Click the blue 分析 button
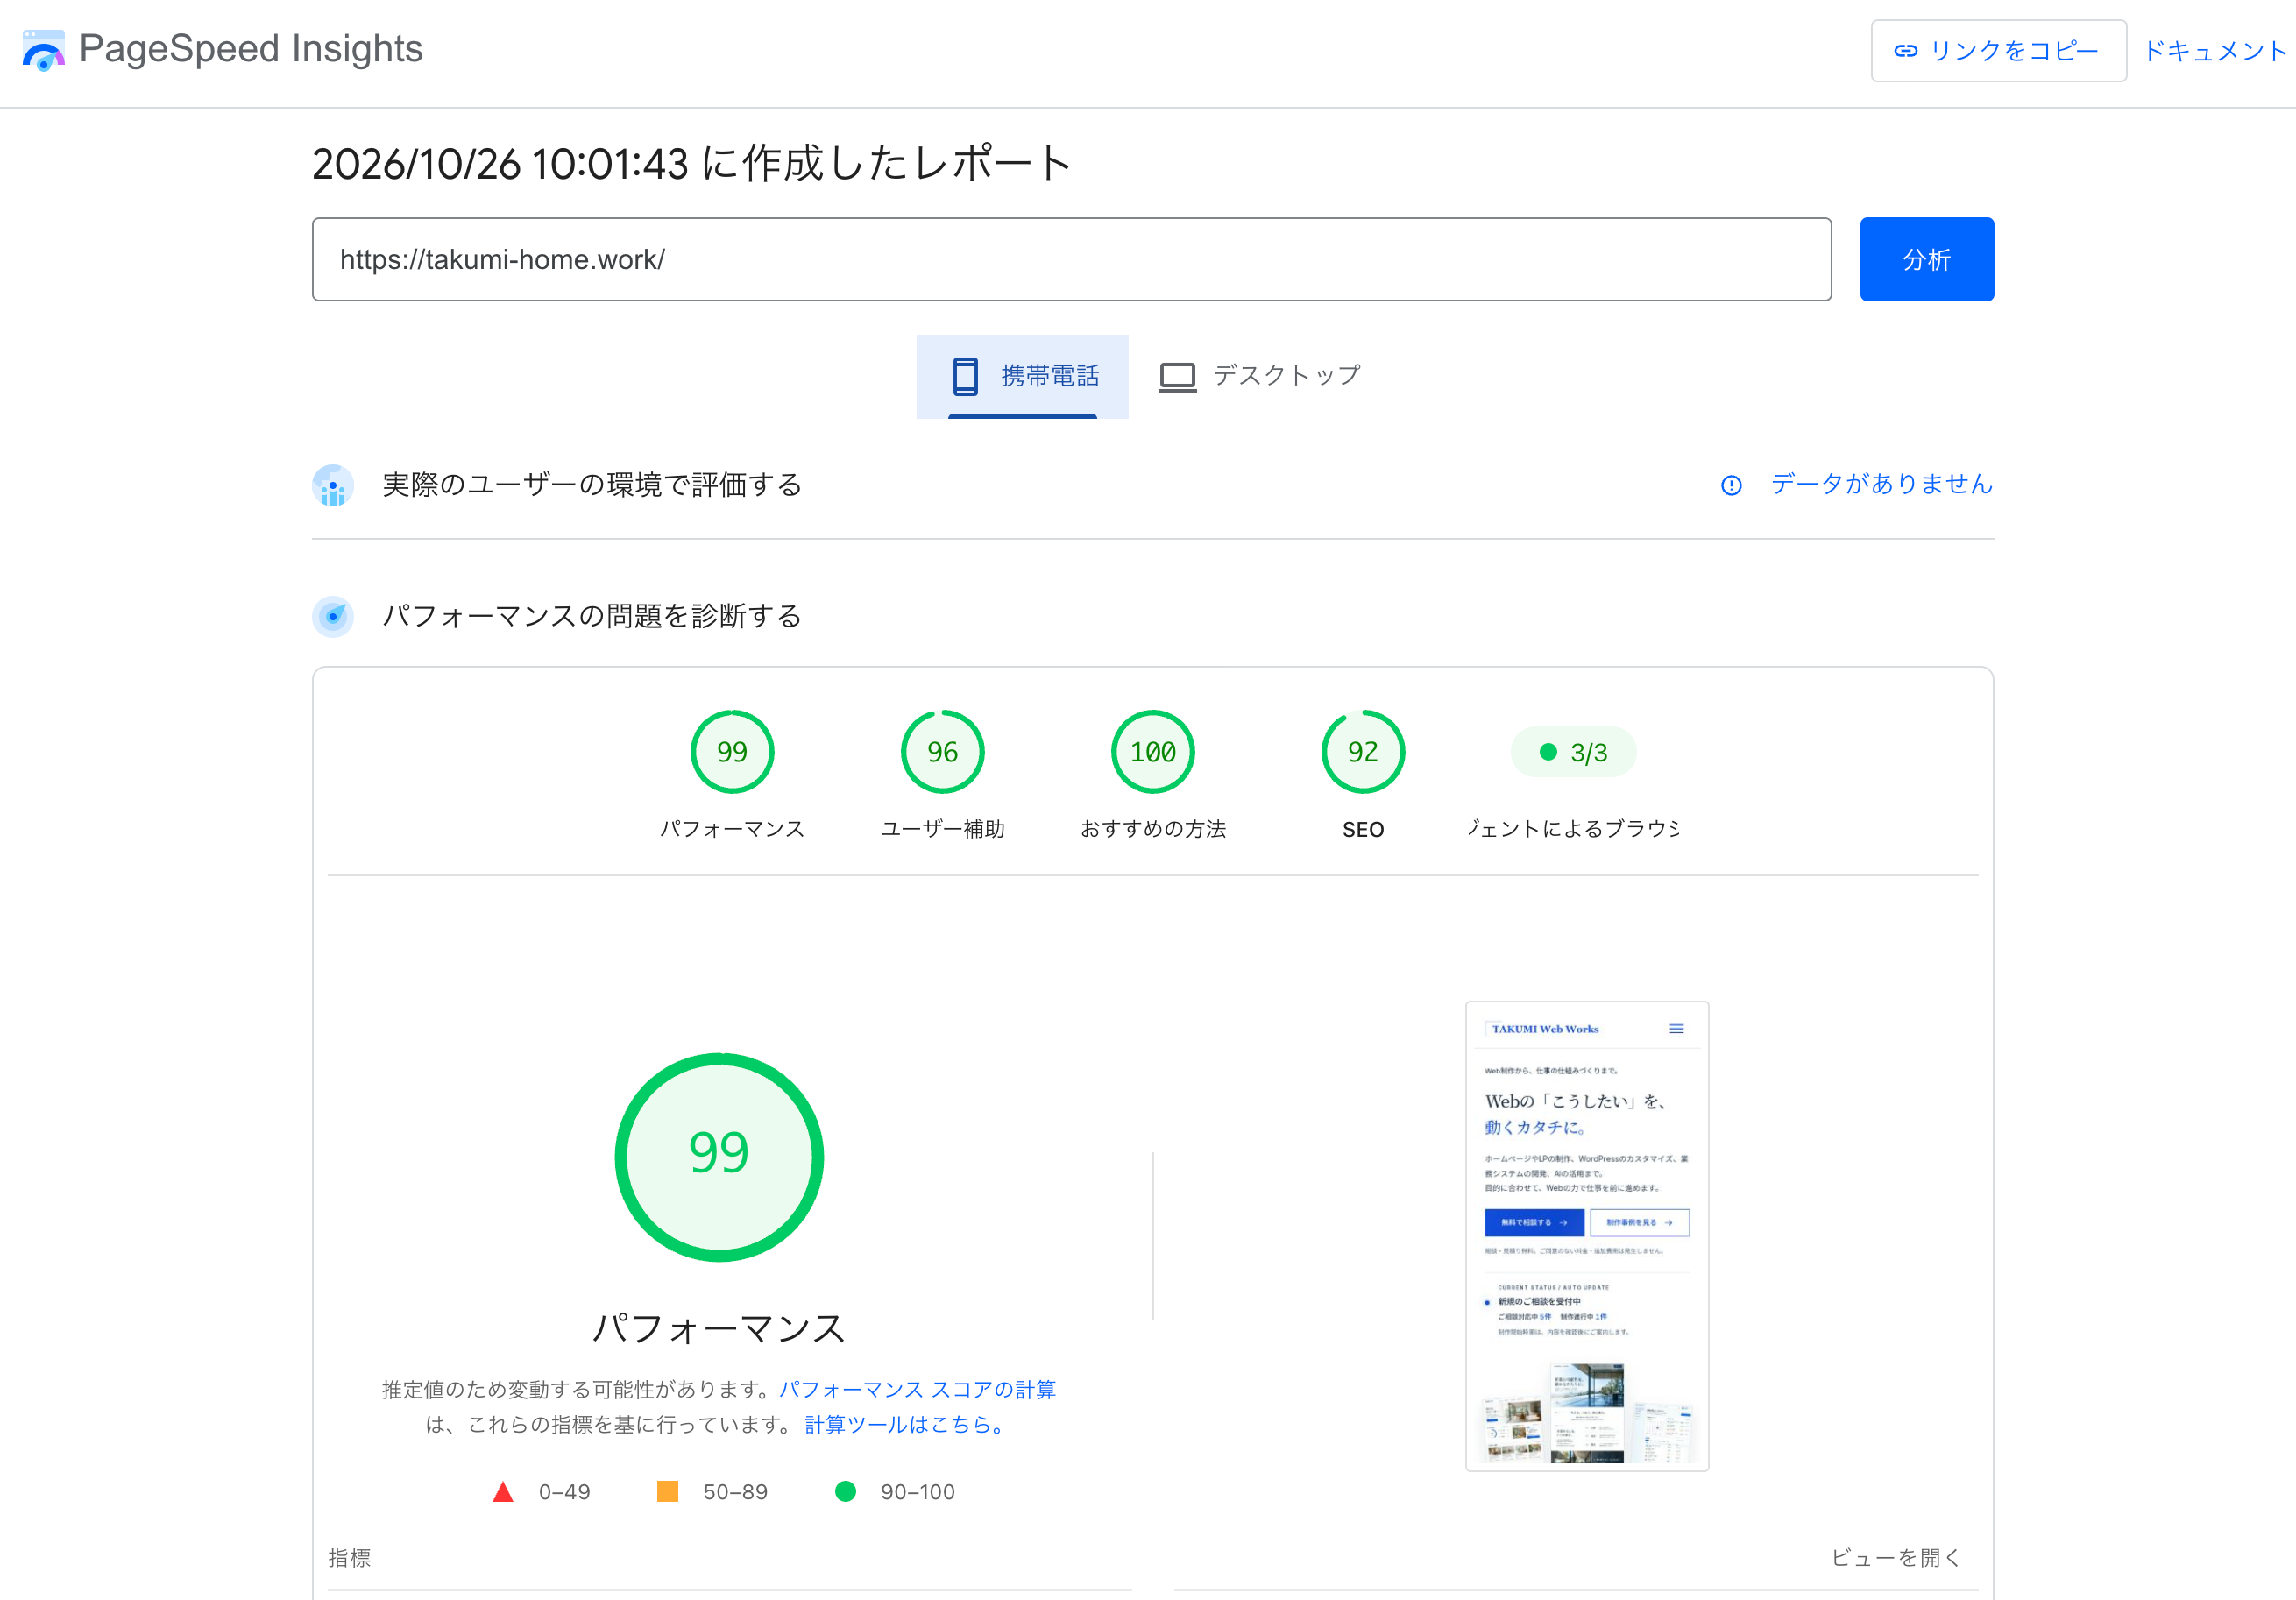Viewport: 2296px width, 1600px height. (x=1926, y=259)
